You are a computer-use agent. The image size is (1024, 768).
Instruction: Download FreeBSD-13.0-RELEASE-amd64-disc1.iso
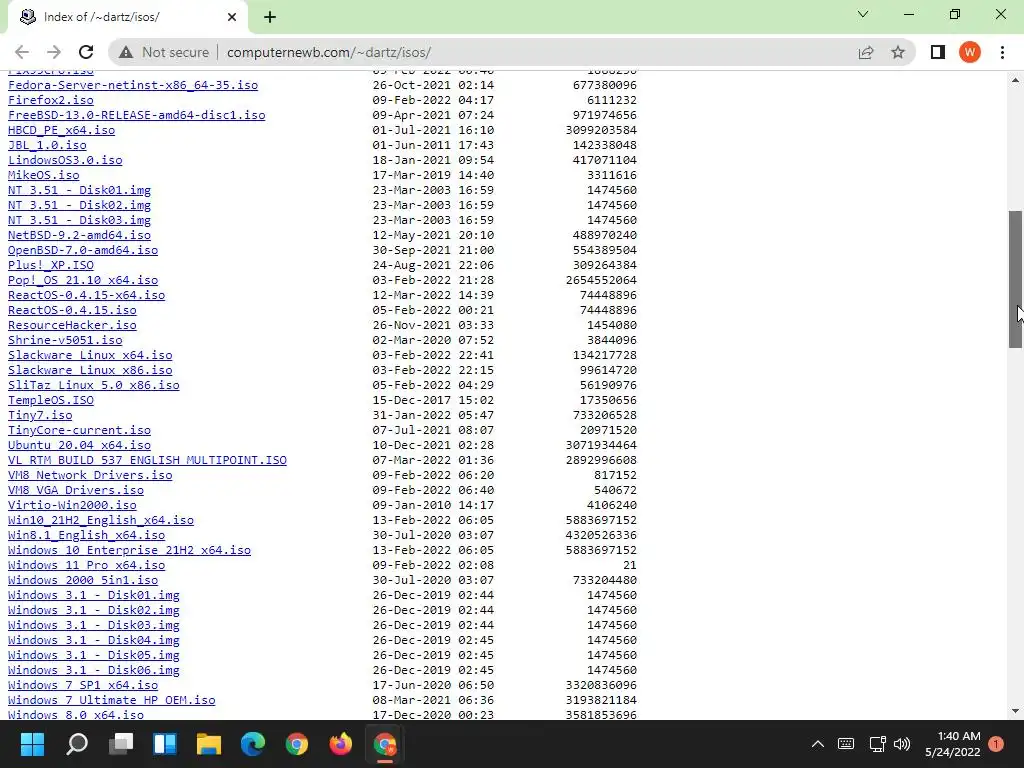(x=136, y=115)
